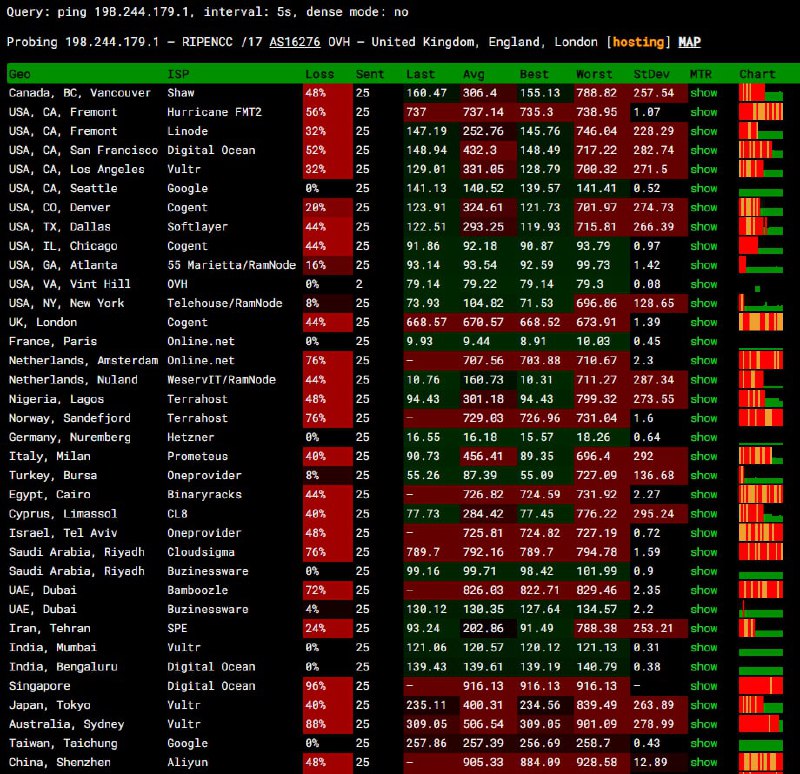Viewport: 800px width, 774px height.
Task: Show MTR for Chicago Cogent row
Action: (703, 246)
